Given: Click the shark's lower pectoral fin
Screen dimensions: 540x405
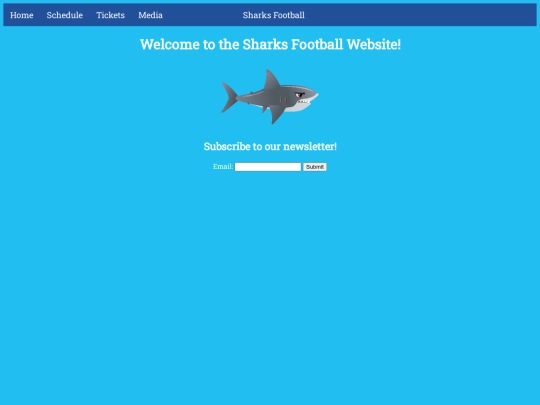Looking at the screenshot, I should tap(276, 114).
